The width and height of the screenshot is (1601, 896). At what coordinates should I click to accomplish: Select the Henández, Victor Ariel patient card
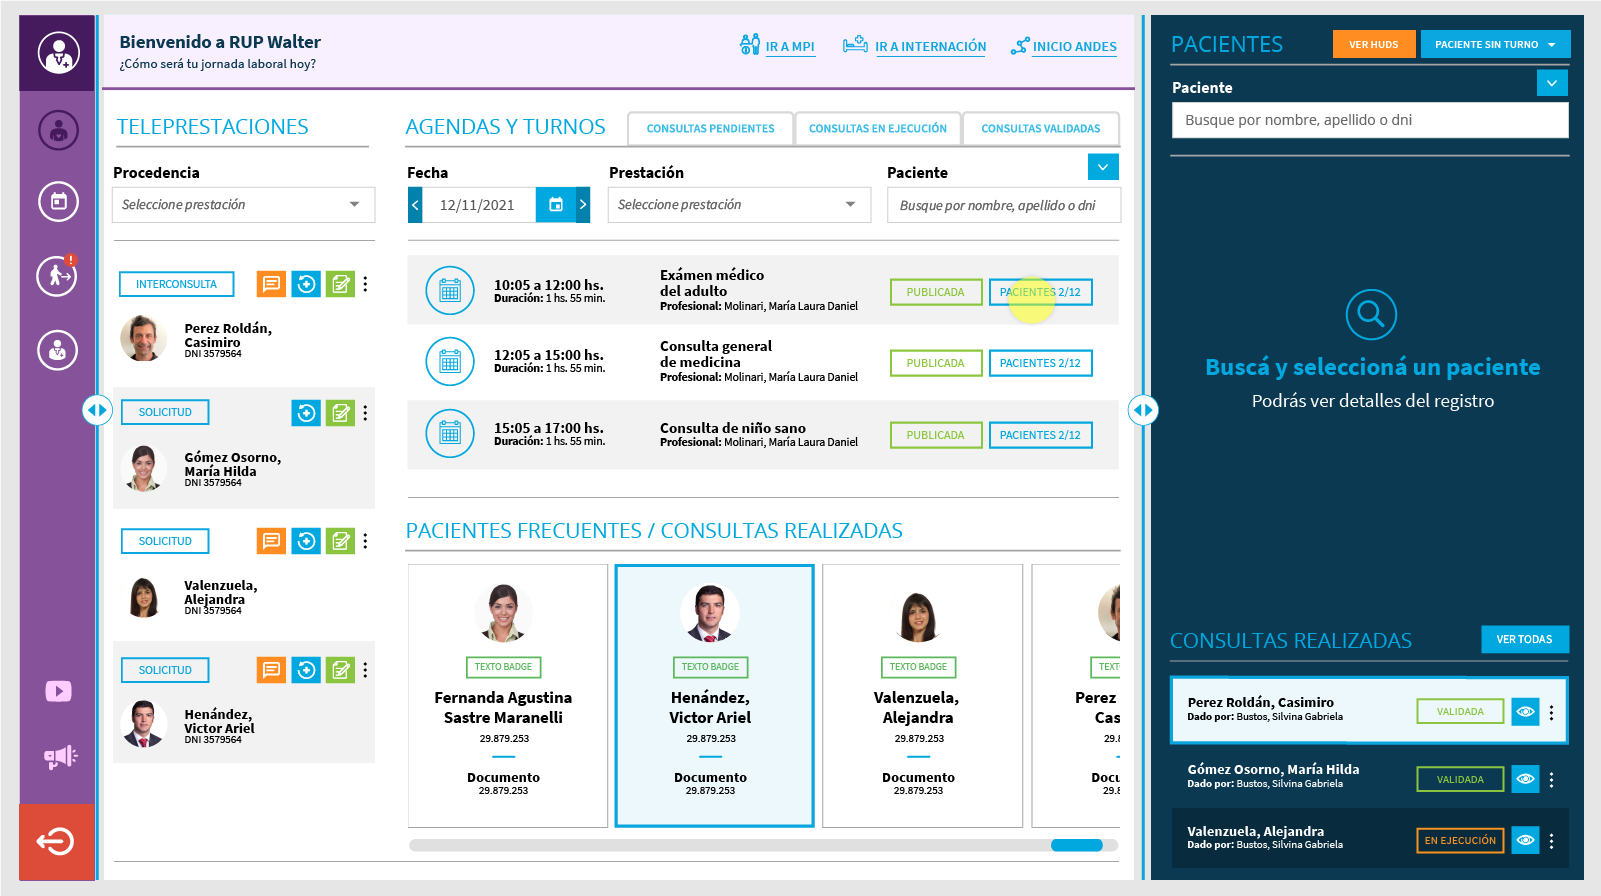click(x=714, y=695)
